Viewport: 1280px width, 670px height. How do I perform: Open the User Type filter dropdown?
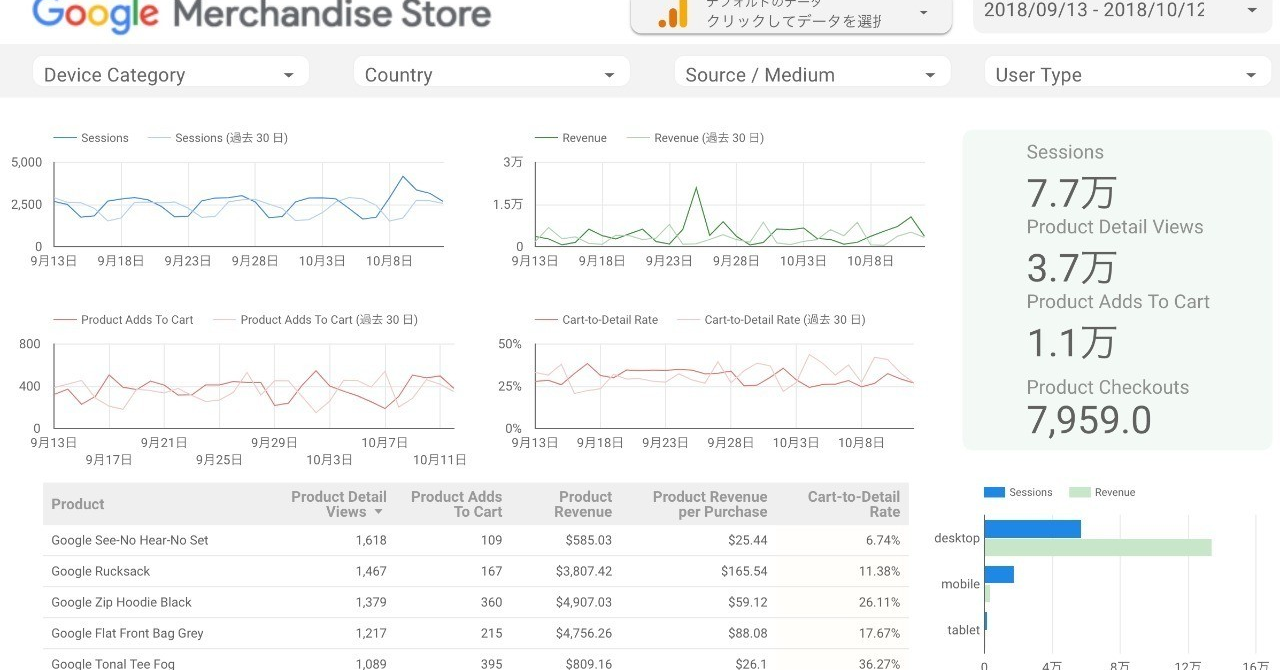pyautogui.click(x=1127, y=74)
